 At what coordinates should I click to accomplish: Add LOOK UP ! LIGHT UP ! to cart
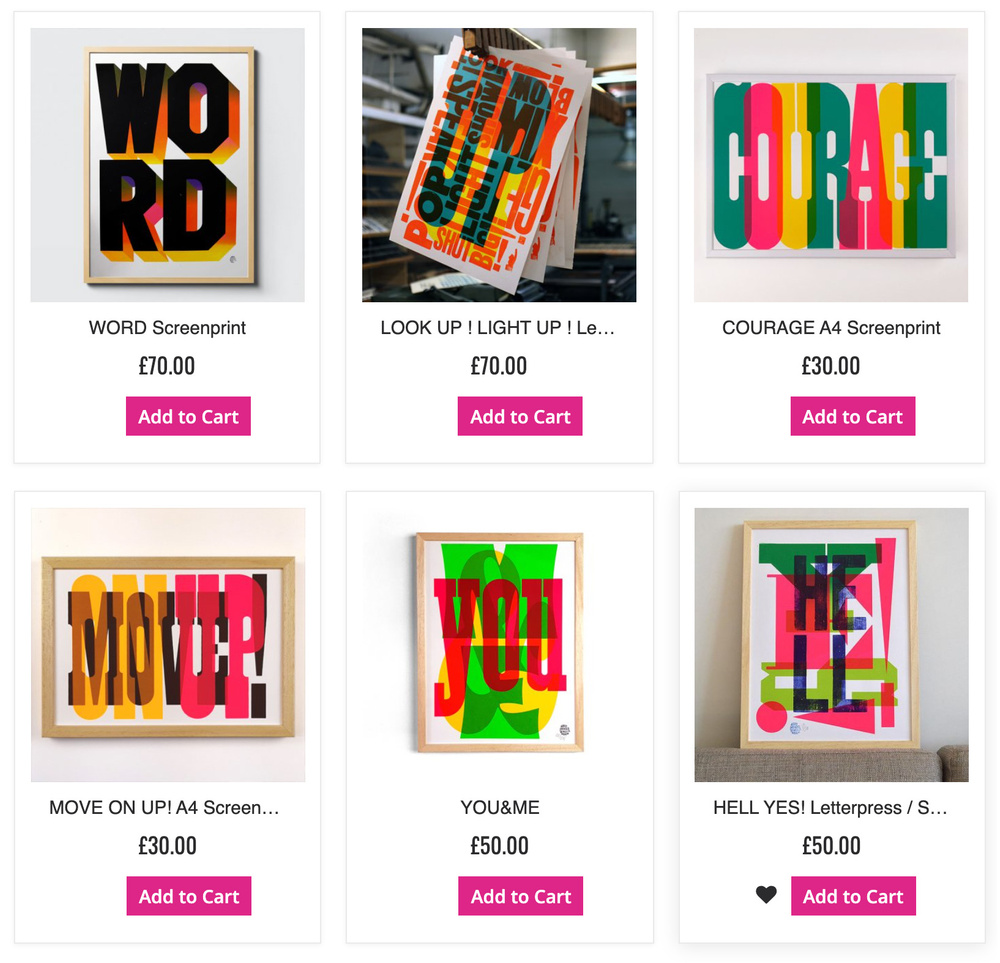[520, 416]
